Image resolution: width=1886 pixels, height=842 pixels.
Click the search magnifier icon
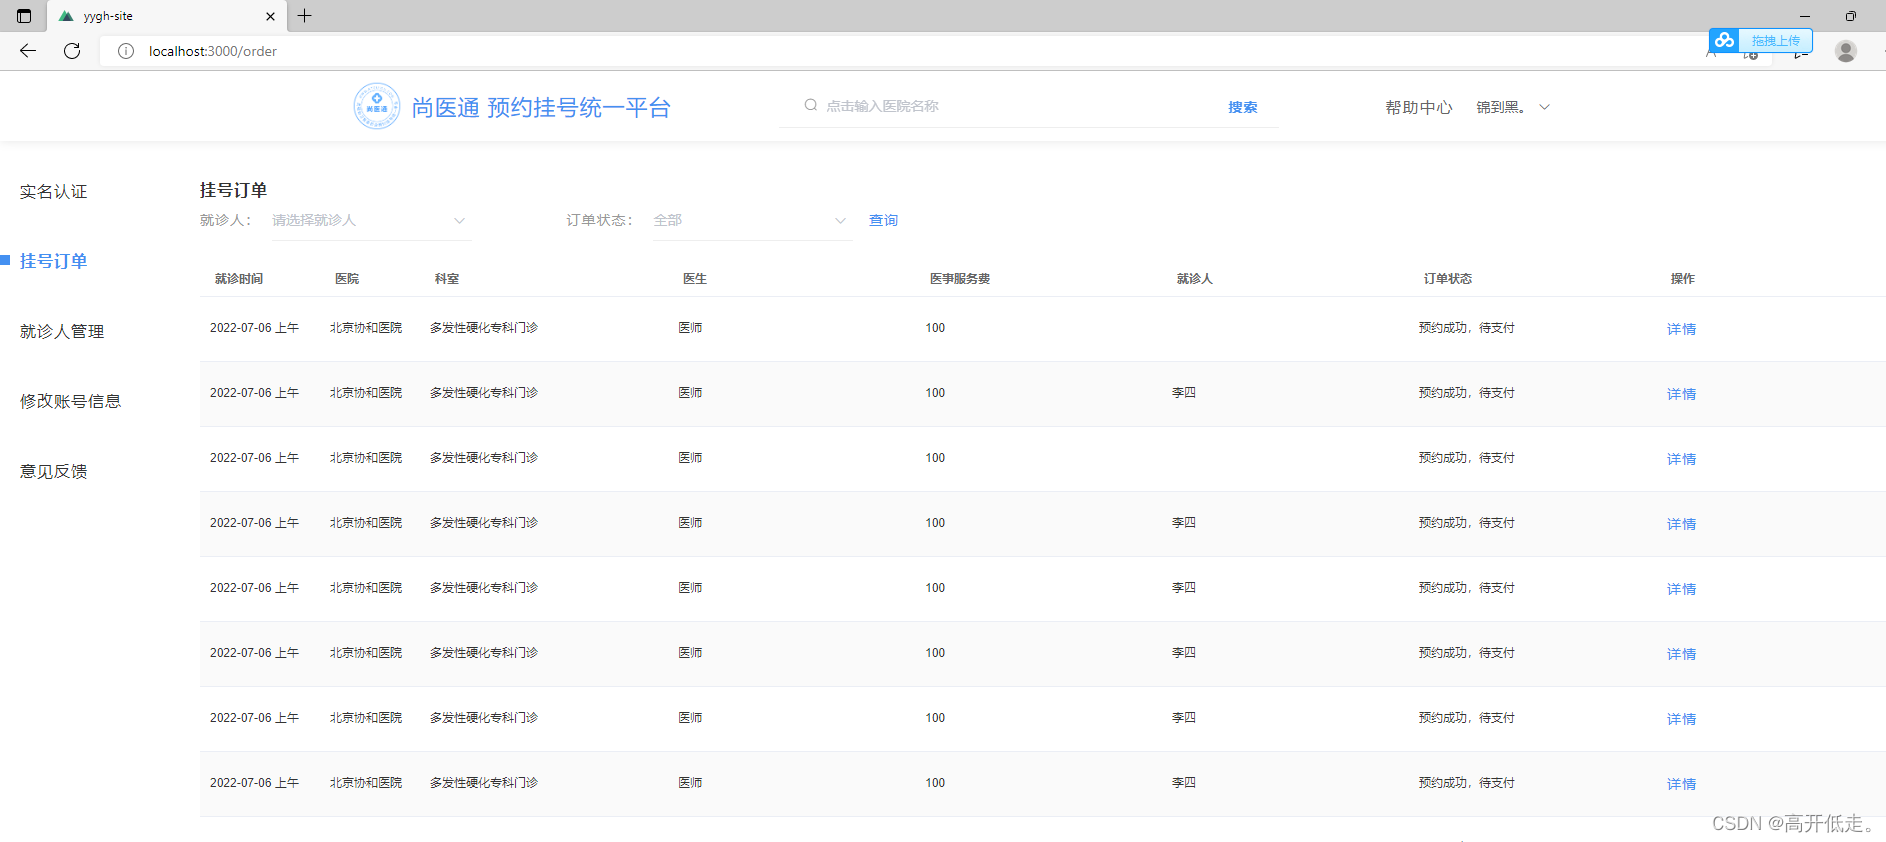(x=811, y=105)
